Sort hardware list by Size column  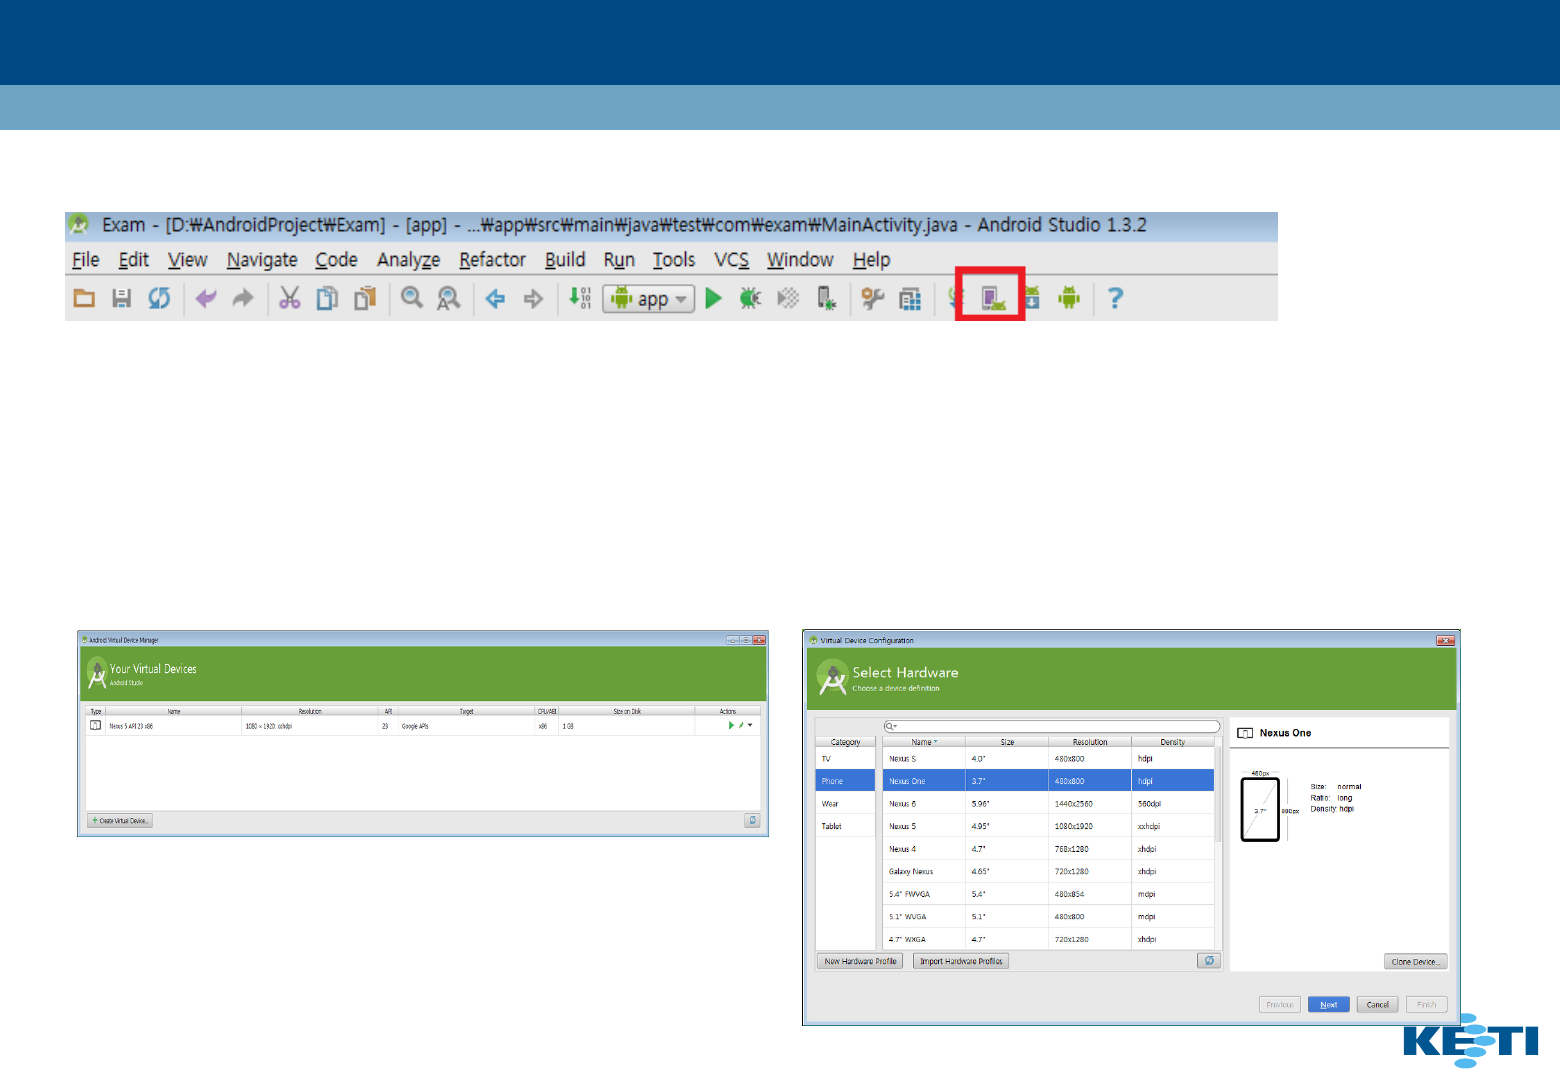[x=1007, y=742]
